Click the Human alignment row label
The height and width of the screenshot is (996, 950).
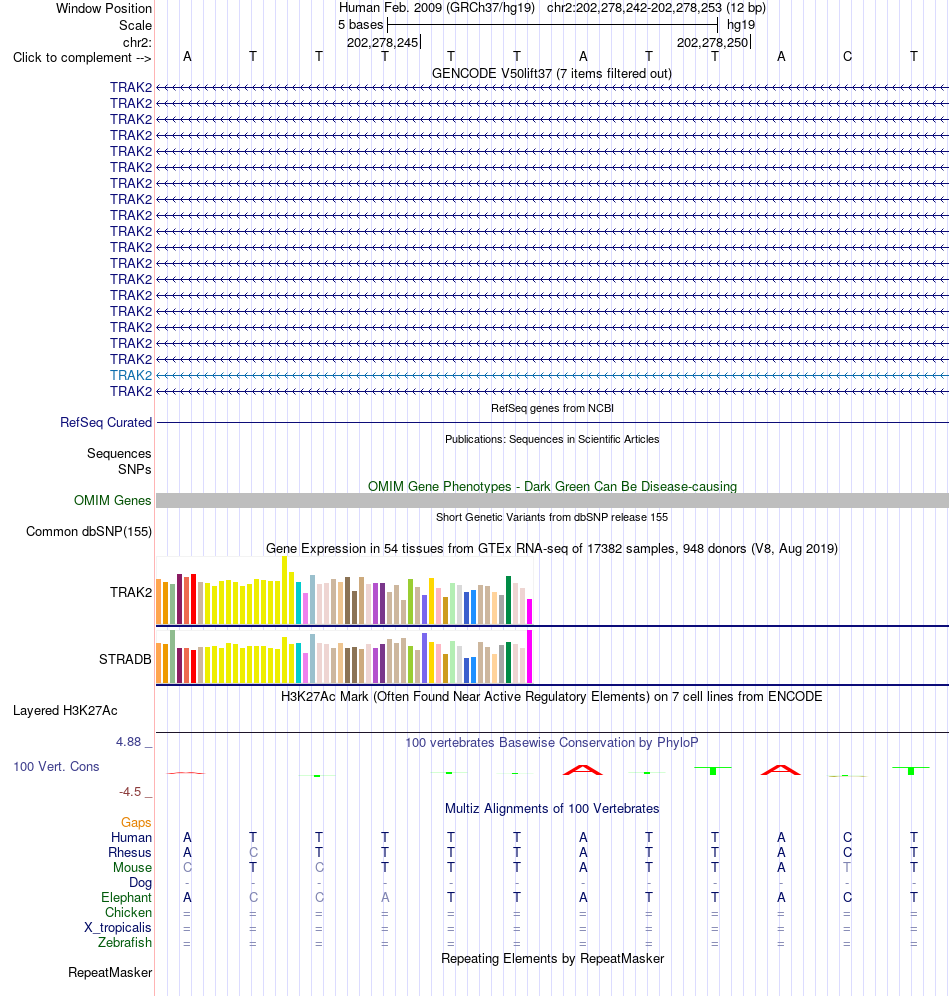pyautogui.click(x=131, y=838)
